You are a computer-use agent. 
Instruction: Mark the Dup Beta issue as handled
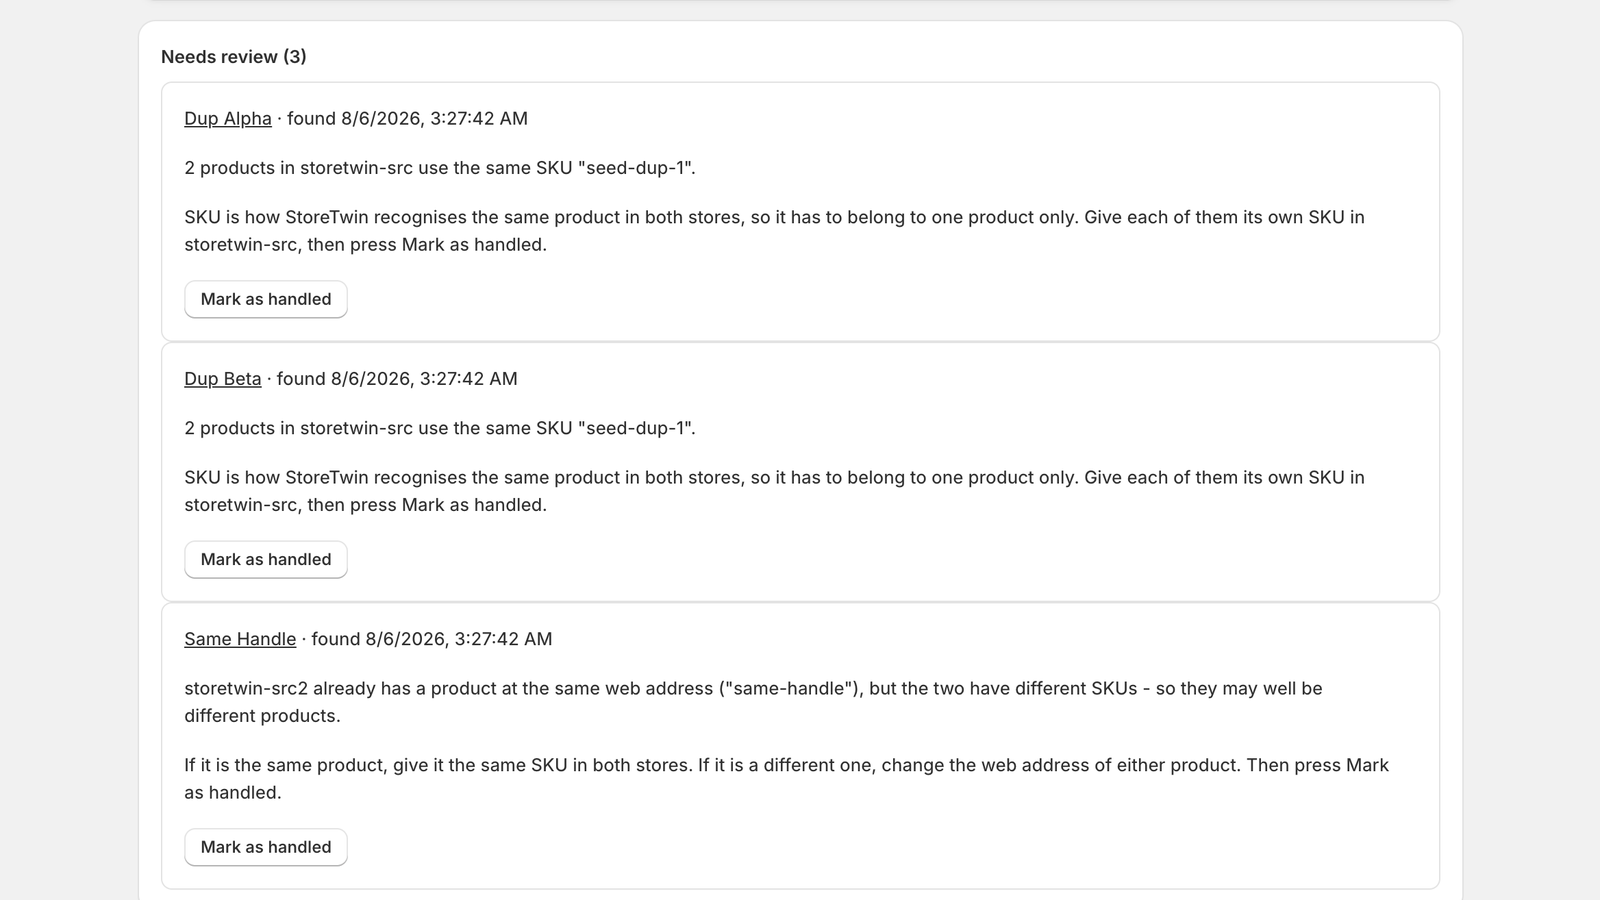tap(266, 560)
